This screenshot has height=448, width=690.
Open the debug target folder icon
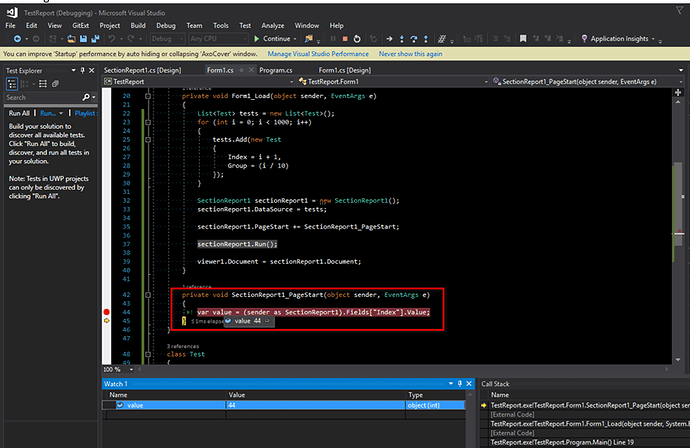tap(308, 39)
